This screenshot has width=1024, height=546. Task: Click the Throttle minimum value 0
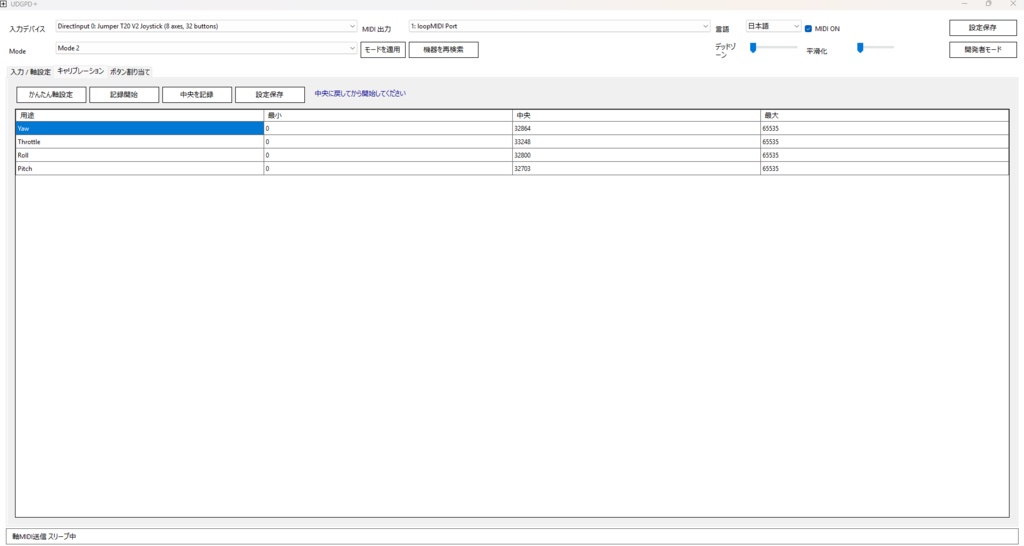tap(388, 142)
